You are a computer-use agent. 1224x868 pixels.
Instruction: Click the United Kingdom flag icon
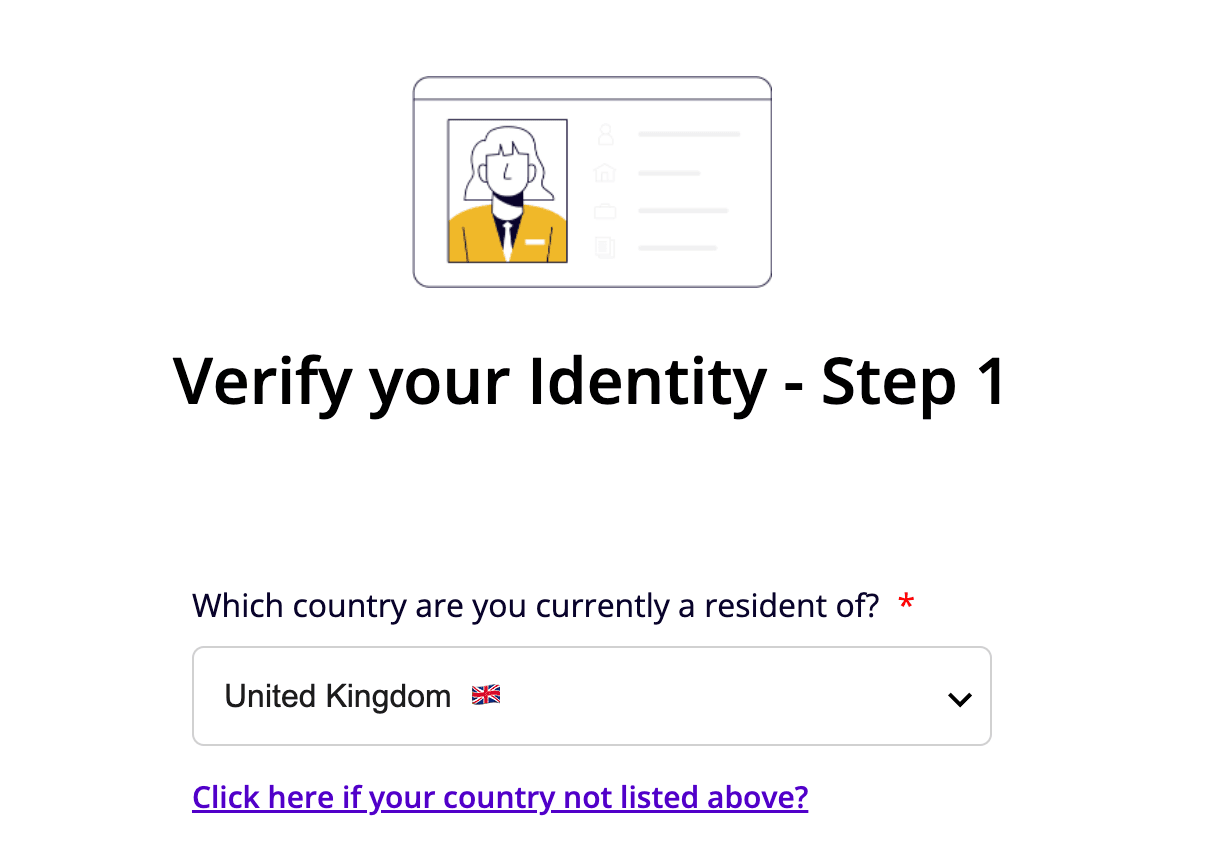486,695
